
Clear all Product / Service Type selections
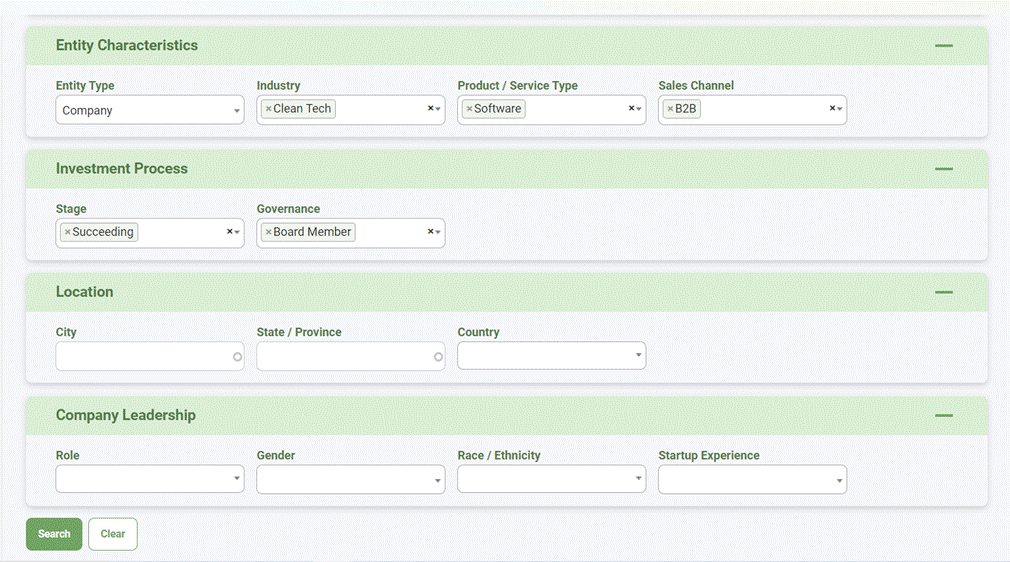coord(631,108)
